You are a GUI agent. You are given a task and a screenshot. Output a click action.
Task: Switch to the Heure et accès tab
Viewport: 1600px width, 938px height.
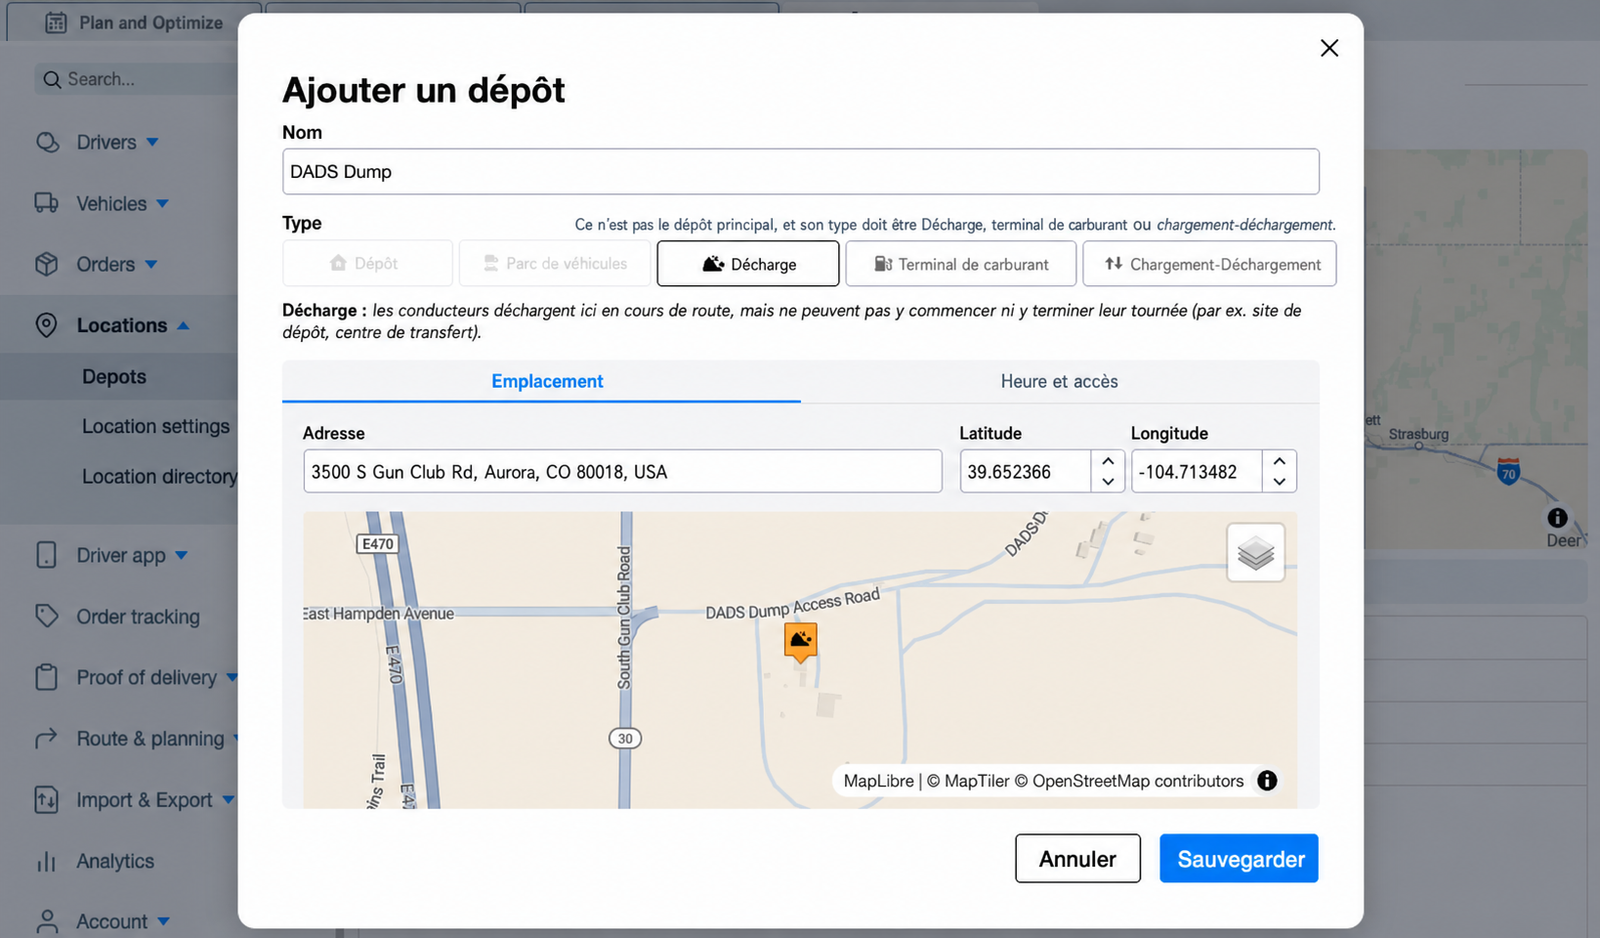1060,381
